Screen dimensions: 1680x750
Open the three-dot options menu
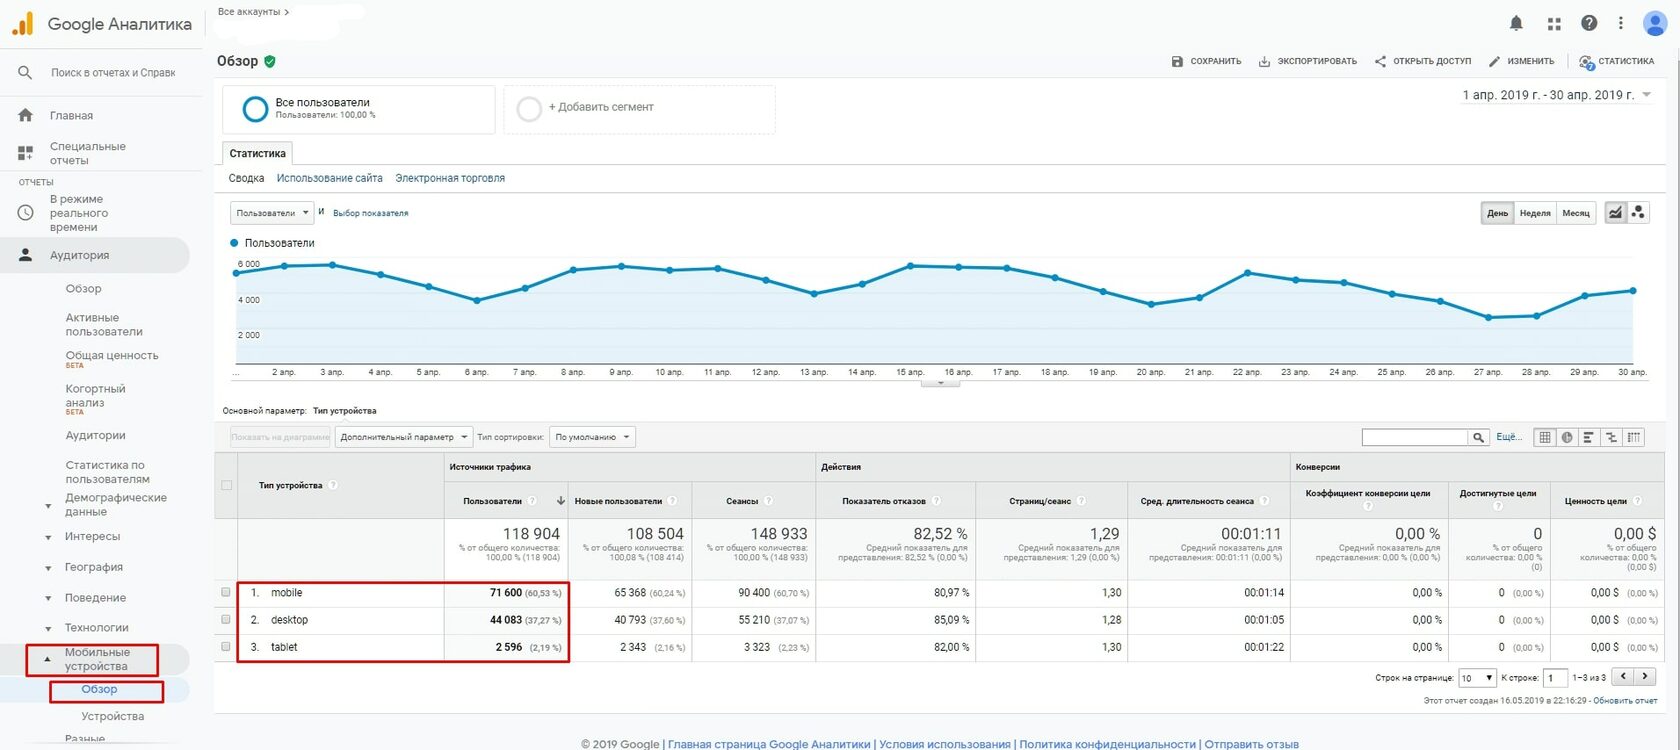(x=1621, y=23)
